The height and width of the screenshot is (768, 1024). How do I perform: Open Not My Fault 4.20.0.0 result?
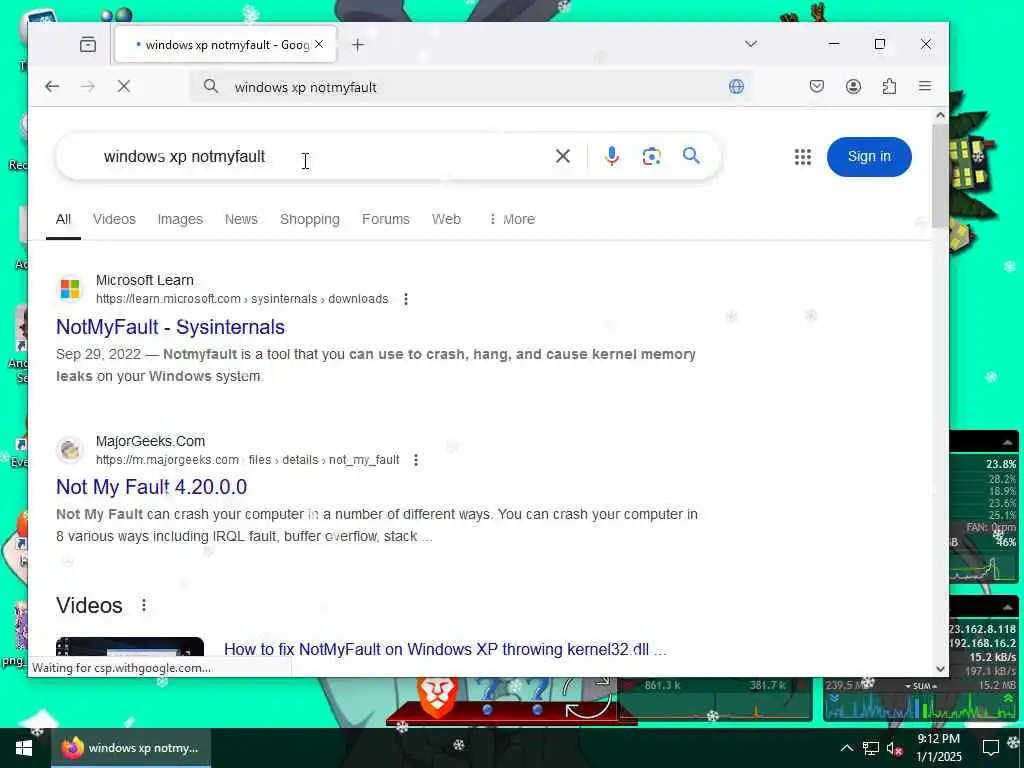(x=152, y=487)
